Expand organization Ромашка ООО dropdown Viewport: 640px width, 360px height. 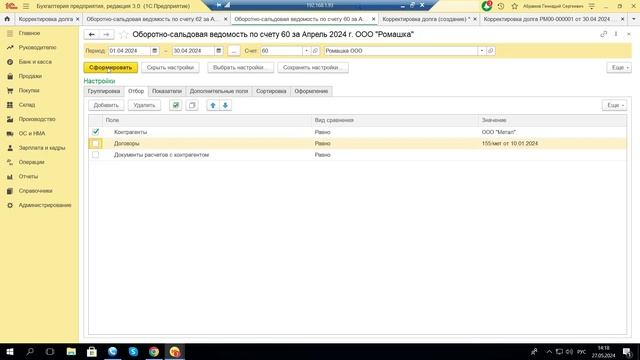point(482,51)
